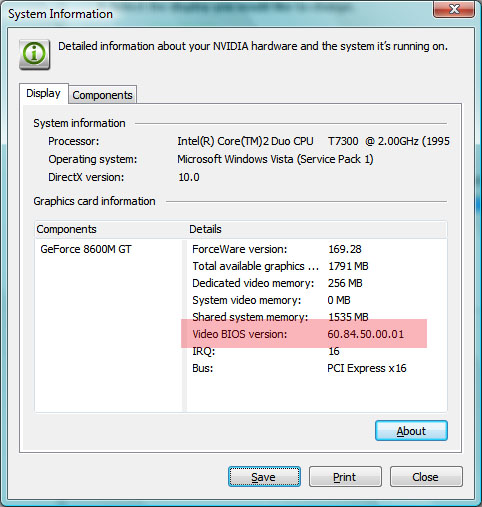
Task: Switch to the Components tab
Action: (x=103, y=95)
